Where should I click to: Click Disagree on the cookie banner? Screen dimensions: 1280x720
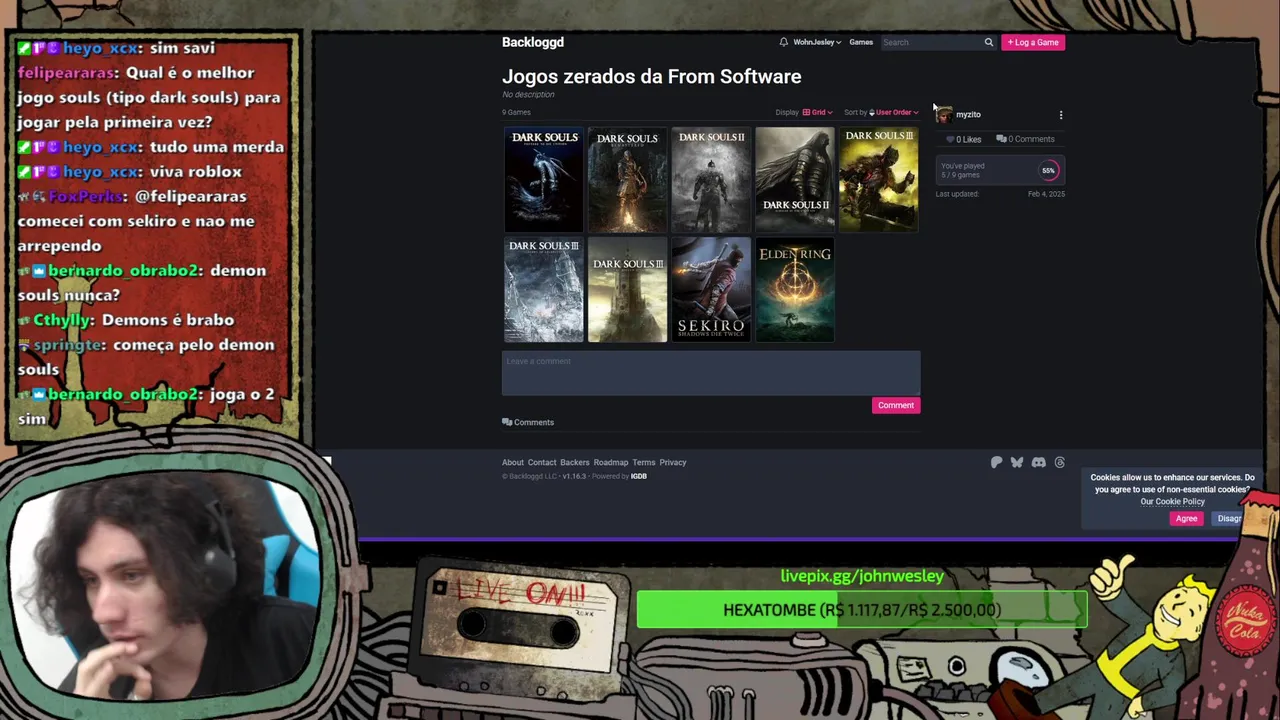click(1230, 518)
